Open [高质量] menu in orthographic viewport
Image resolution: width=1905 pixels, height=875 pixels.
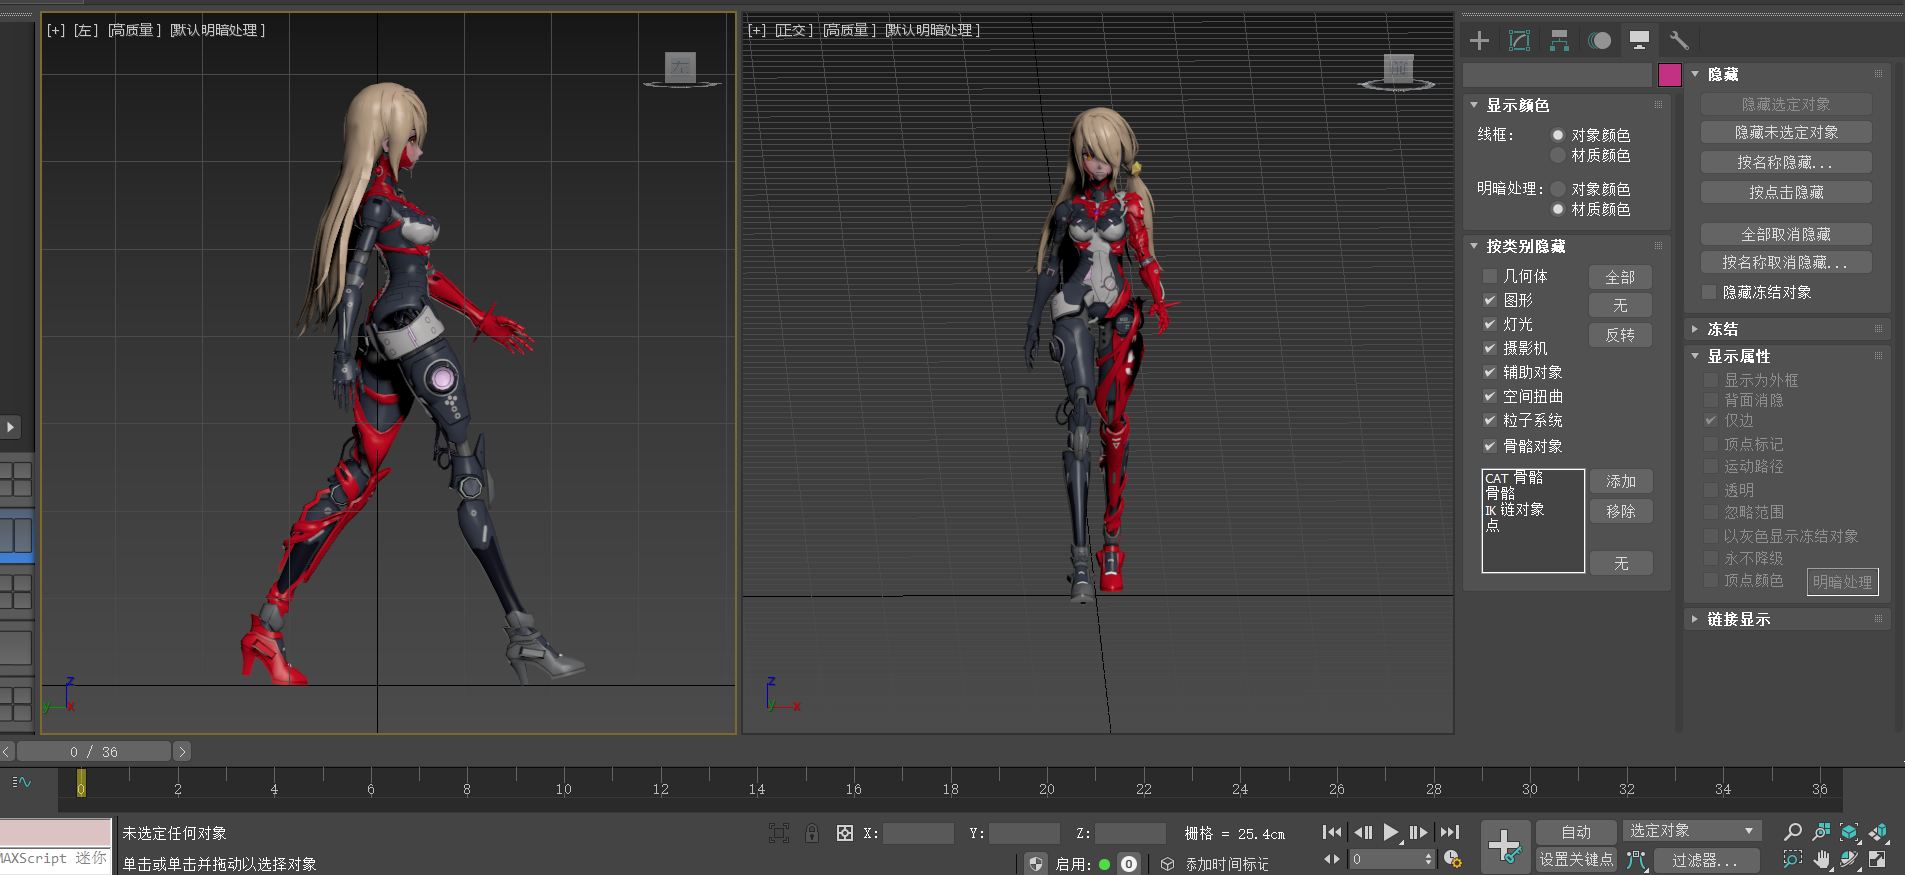[x=849, y=30]
